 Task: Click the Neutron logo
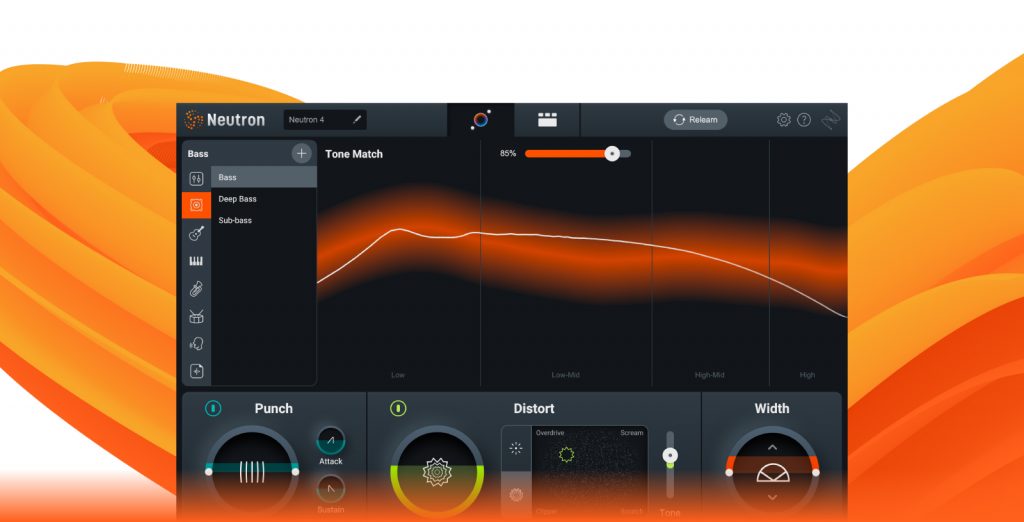[x=225, y=120]
